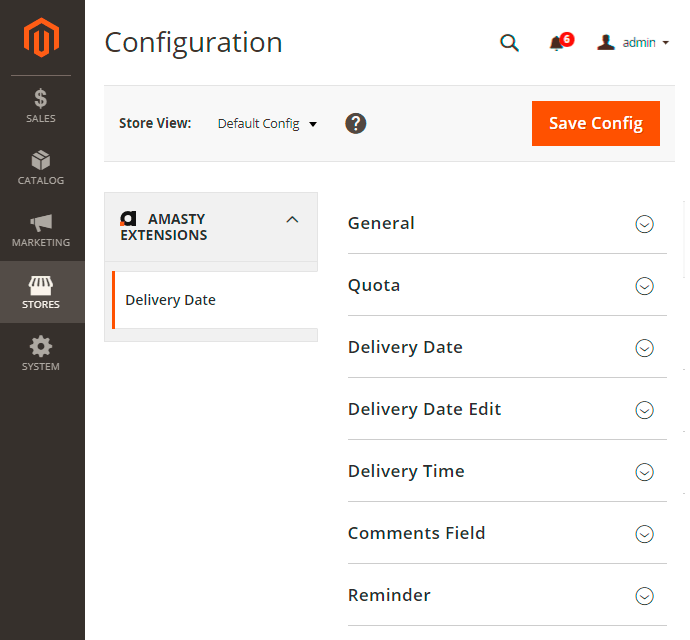
Task: Select Delivery Date in the left panel
Action: tap(171, 300)
